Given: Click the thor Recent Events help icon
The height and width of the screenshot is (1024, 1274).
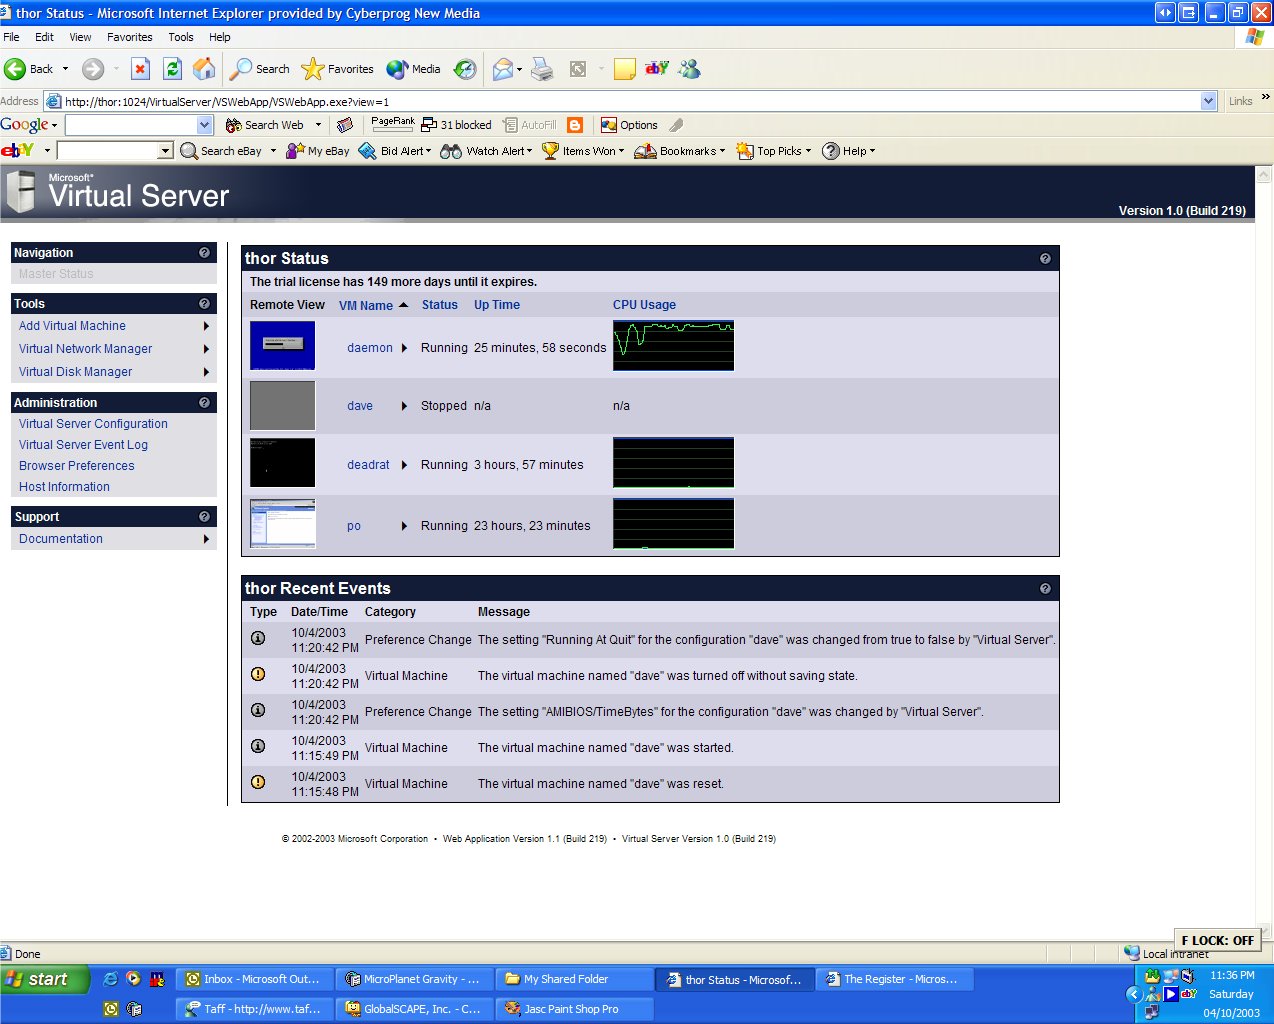Looking at the screenshot, I should [x=1045, y=589].
